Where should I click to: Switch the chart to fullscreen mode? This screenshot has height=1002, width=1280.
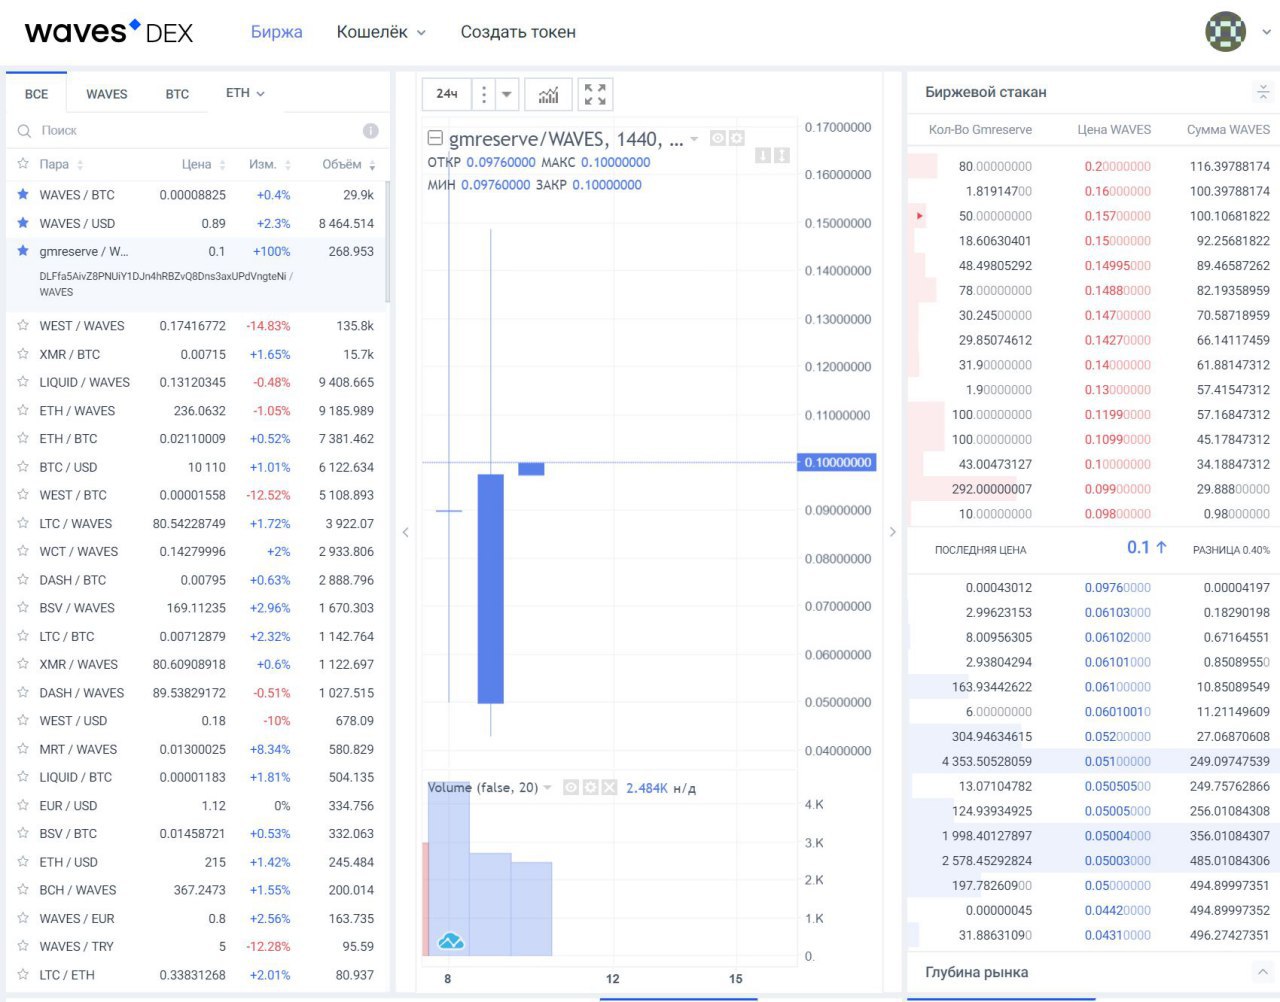pos(595,94)
